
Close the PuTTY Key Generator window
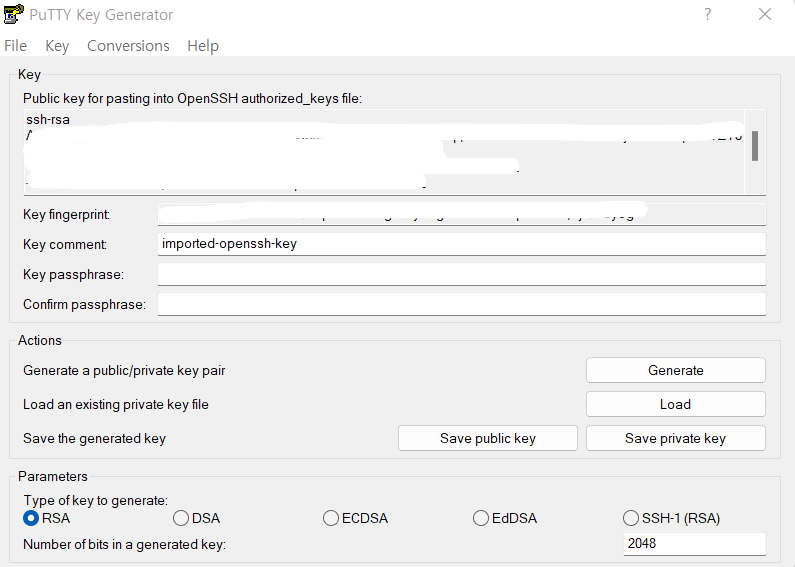[x=765, y=14]
